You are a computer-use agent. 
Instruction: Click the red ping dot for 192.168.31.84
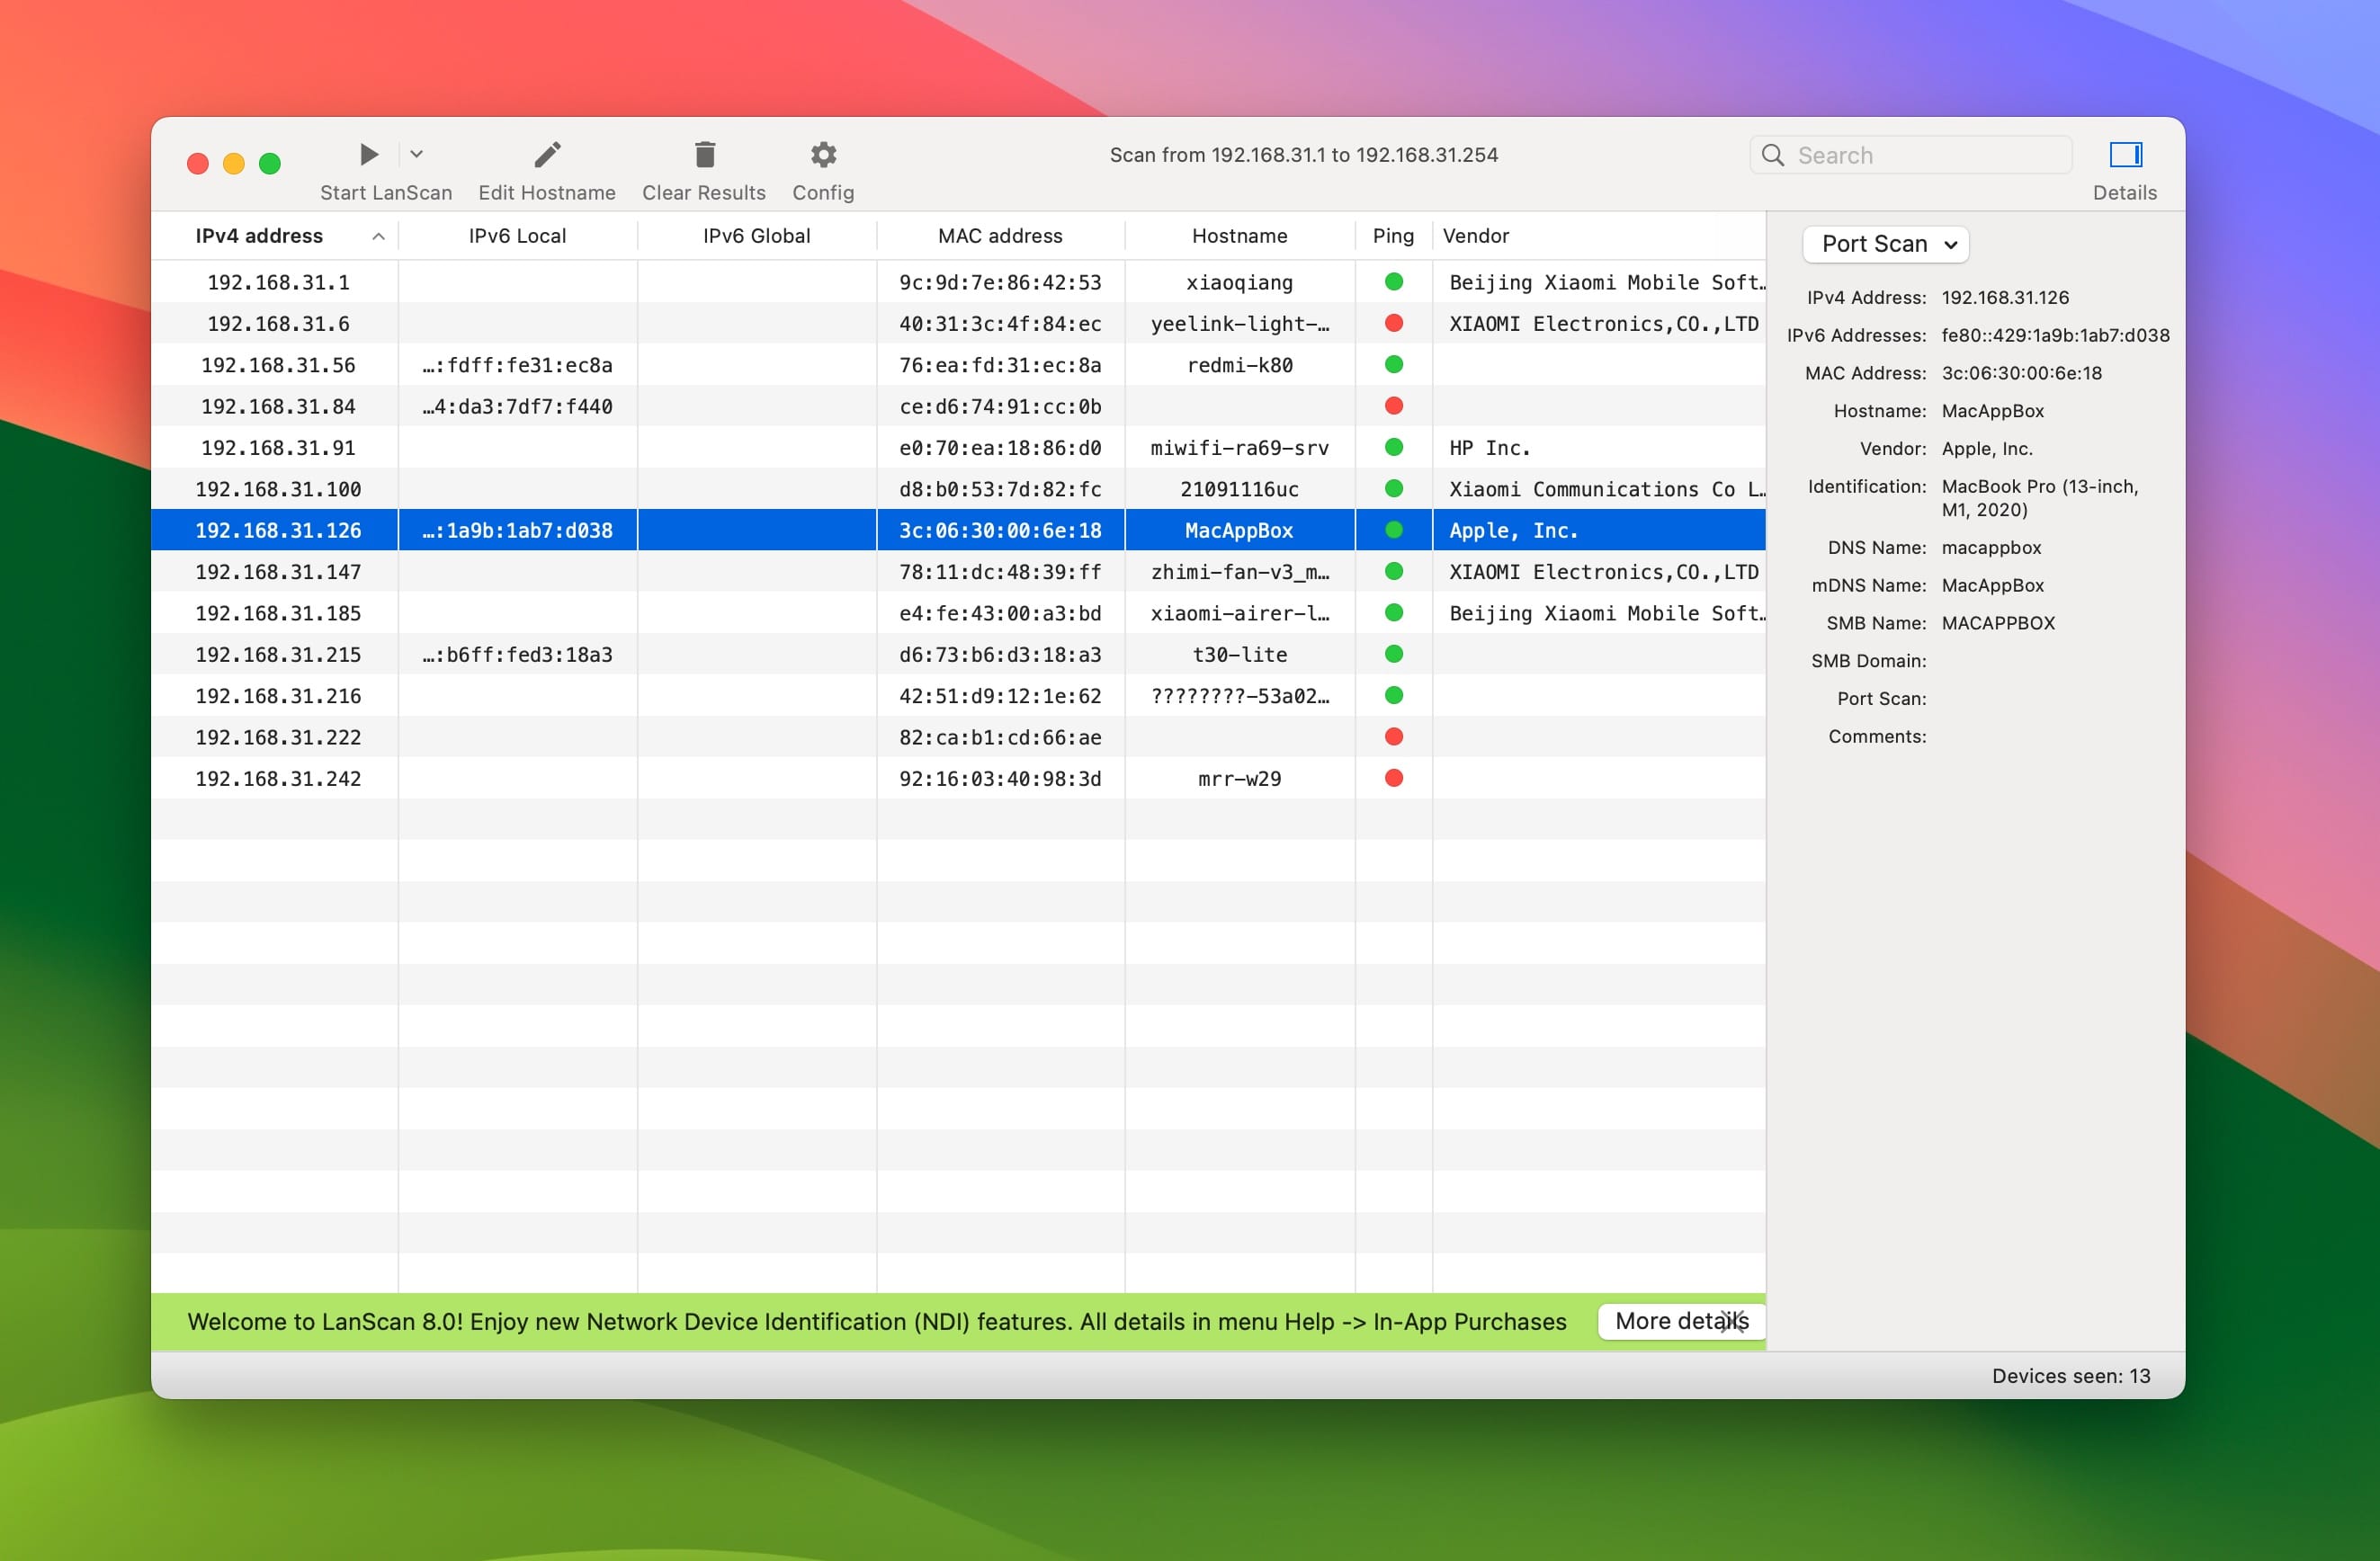1393,406
